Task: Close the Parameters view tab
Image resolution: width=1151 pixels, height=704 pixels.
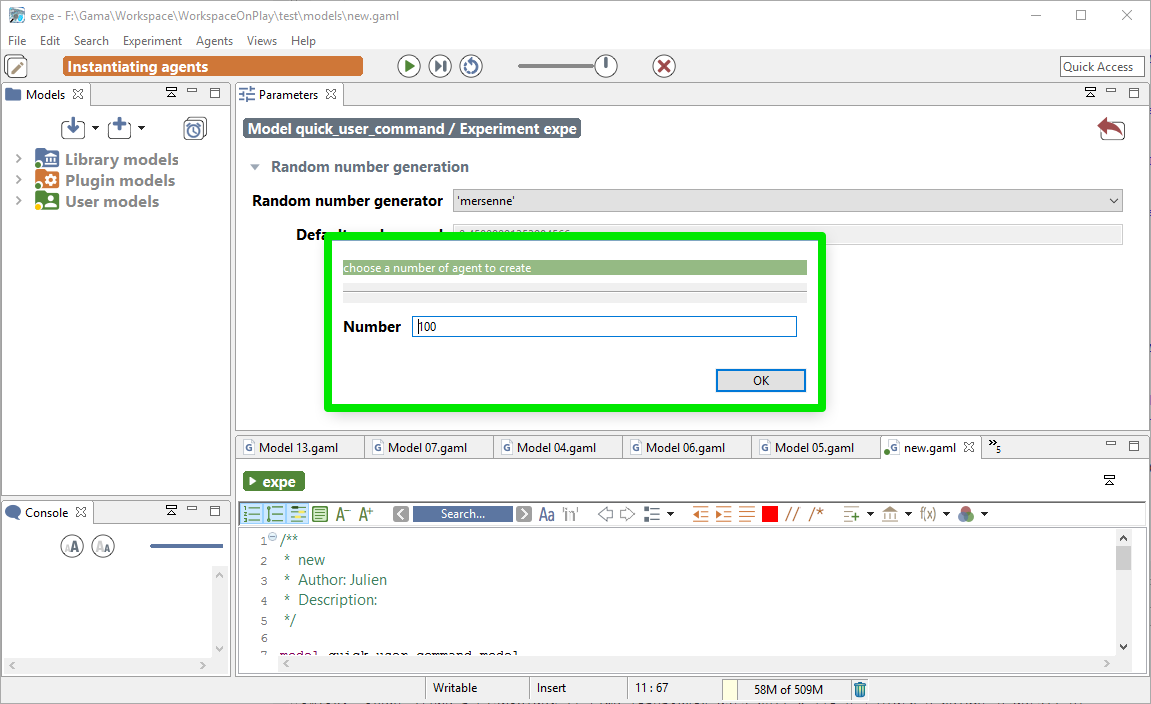Action: click(x=331, y=94)
